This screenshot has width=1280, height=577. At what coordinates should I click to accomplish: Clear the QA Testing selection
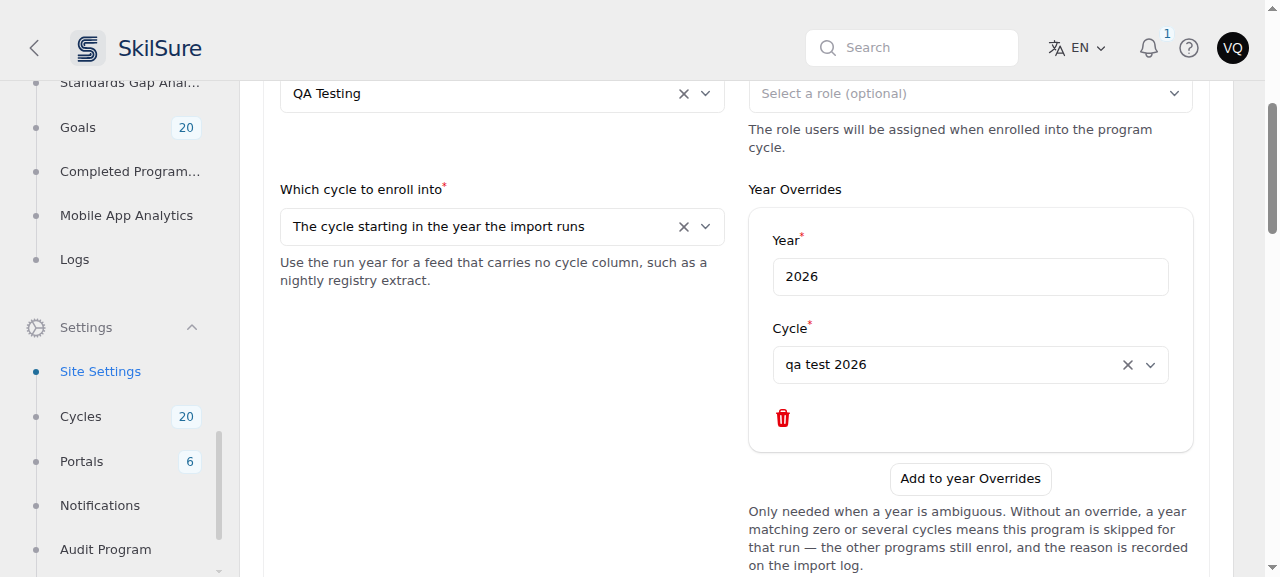pos(684,94)
